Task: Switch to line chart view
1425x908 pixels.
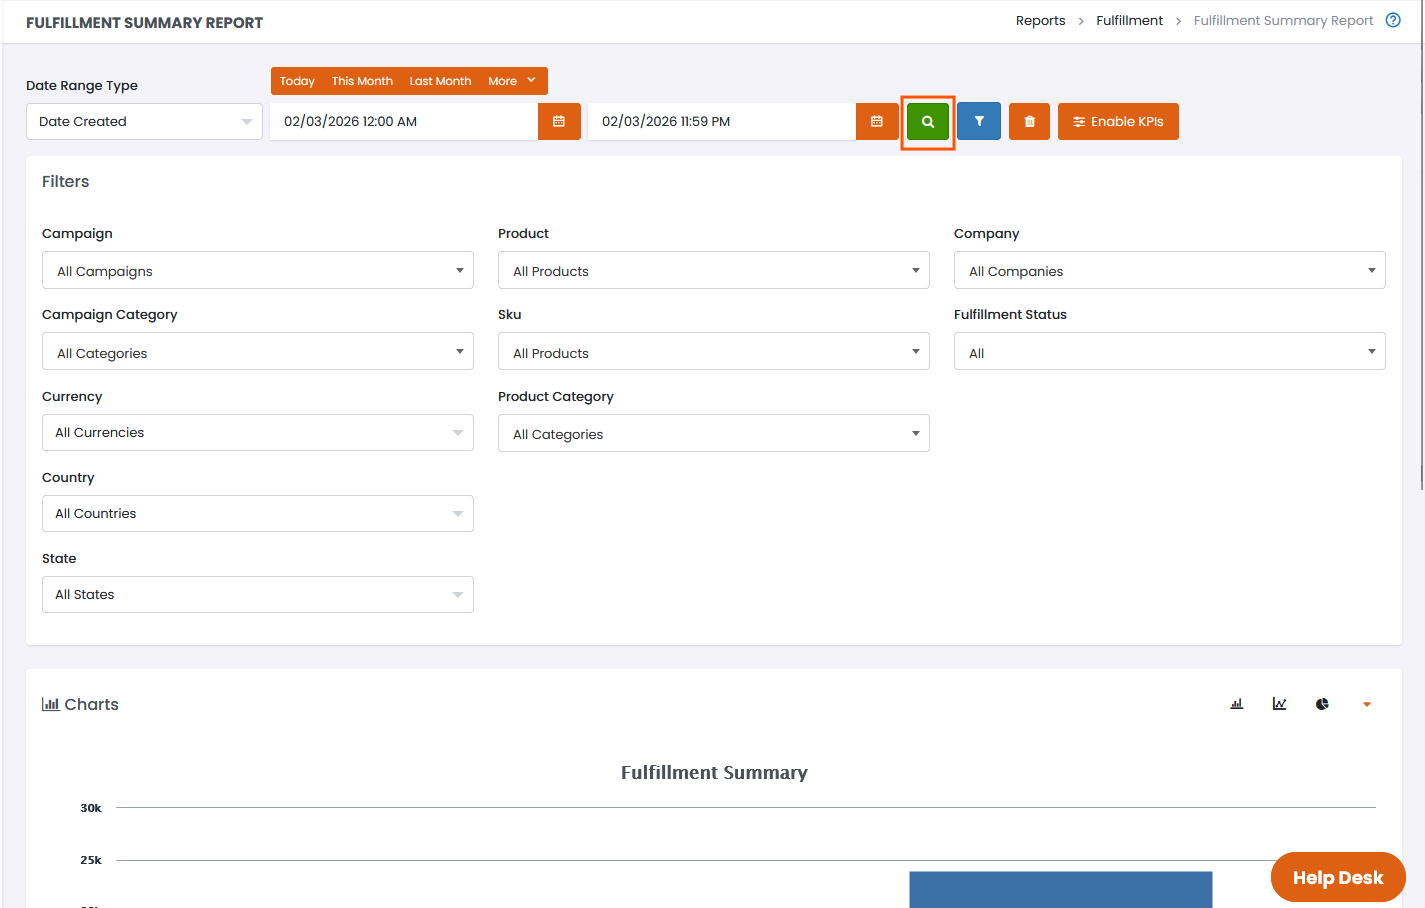Action: pos(1279,704)
